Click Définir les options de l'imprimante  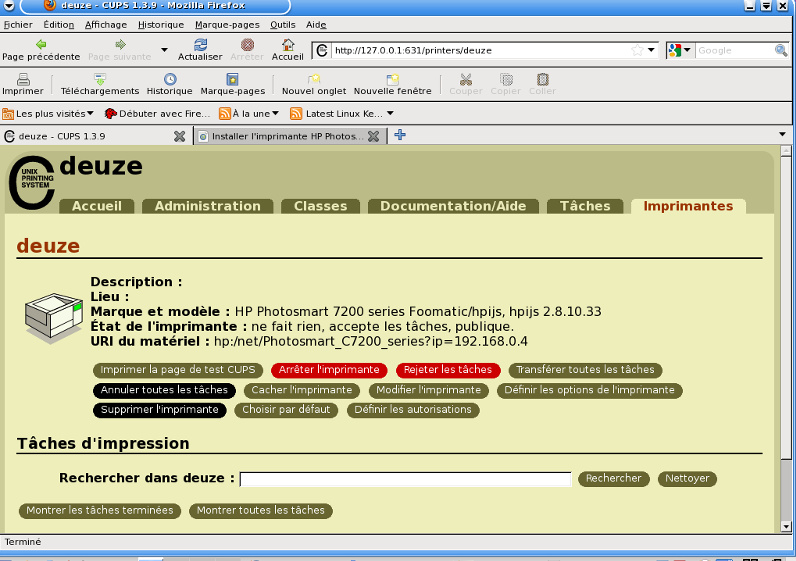point(589,390)
